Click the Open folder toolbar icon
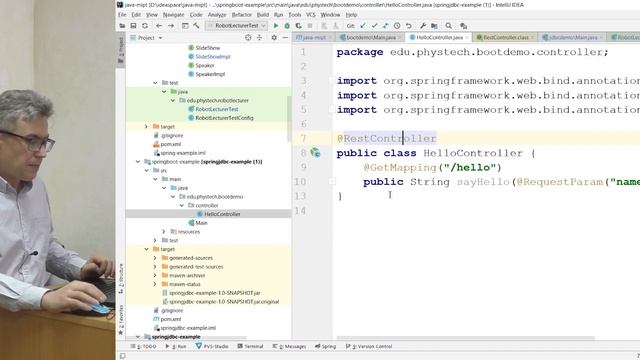 pyautogui.click(x=122, y=26)
